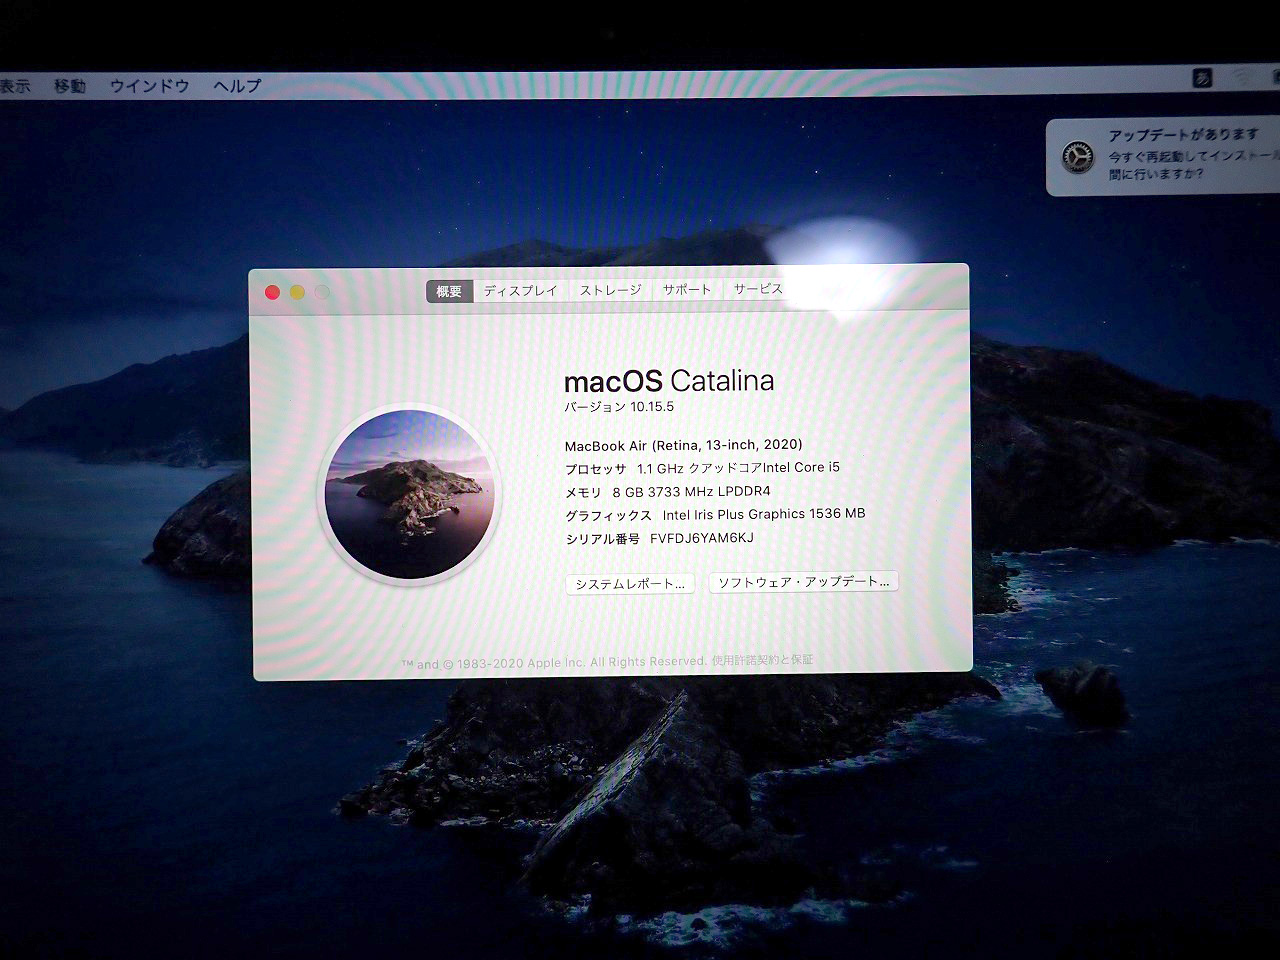Open the 使用許諾契約と保証 link

point(762,660)
